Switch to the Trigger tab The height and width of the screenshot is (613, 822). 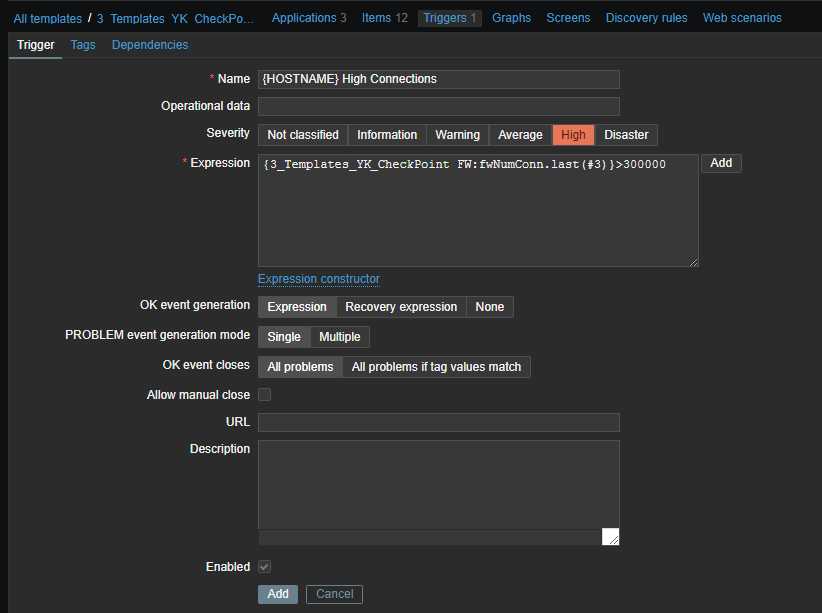click(x=35, y=45)
